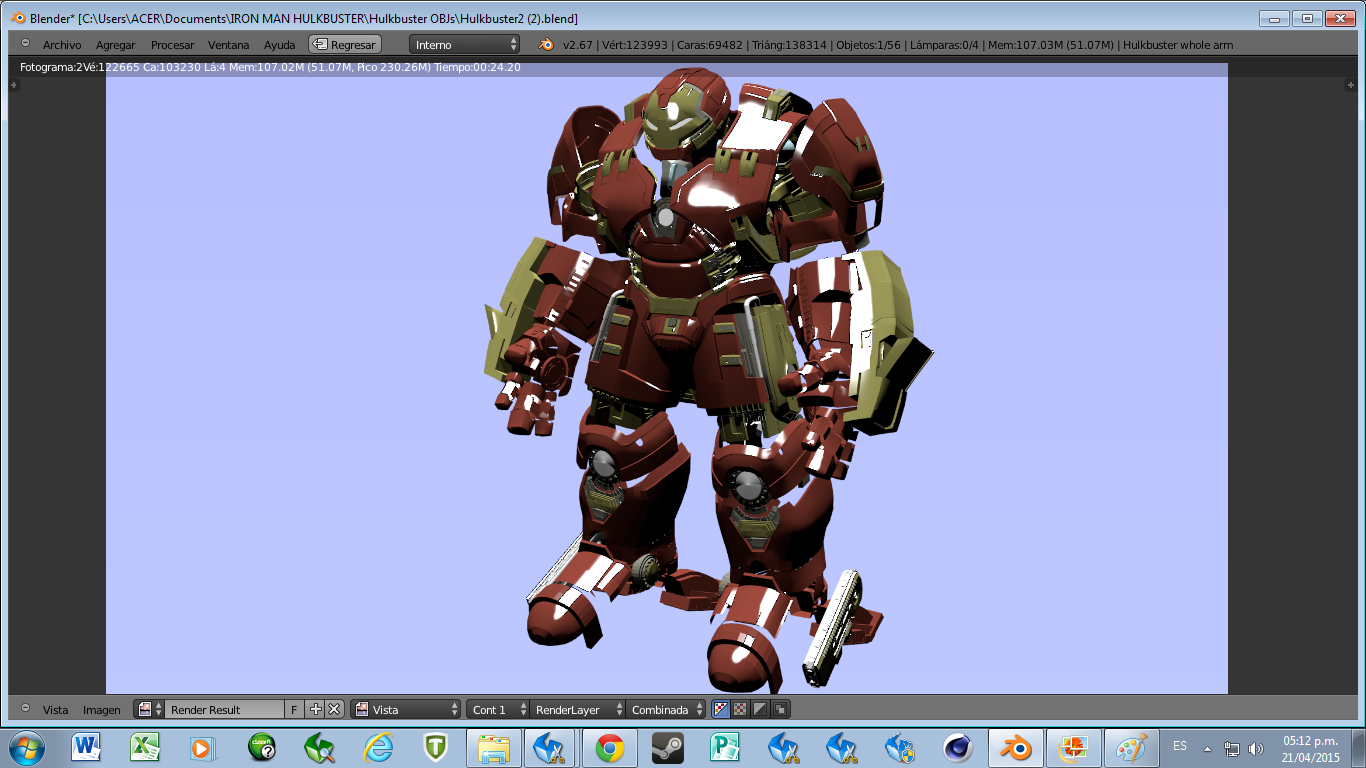This screenshot has width=1366, height=768.
Task: Open the Vista slot view dropdown
Action: tap(406, 709)
